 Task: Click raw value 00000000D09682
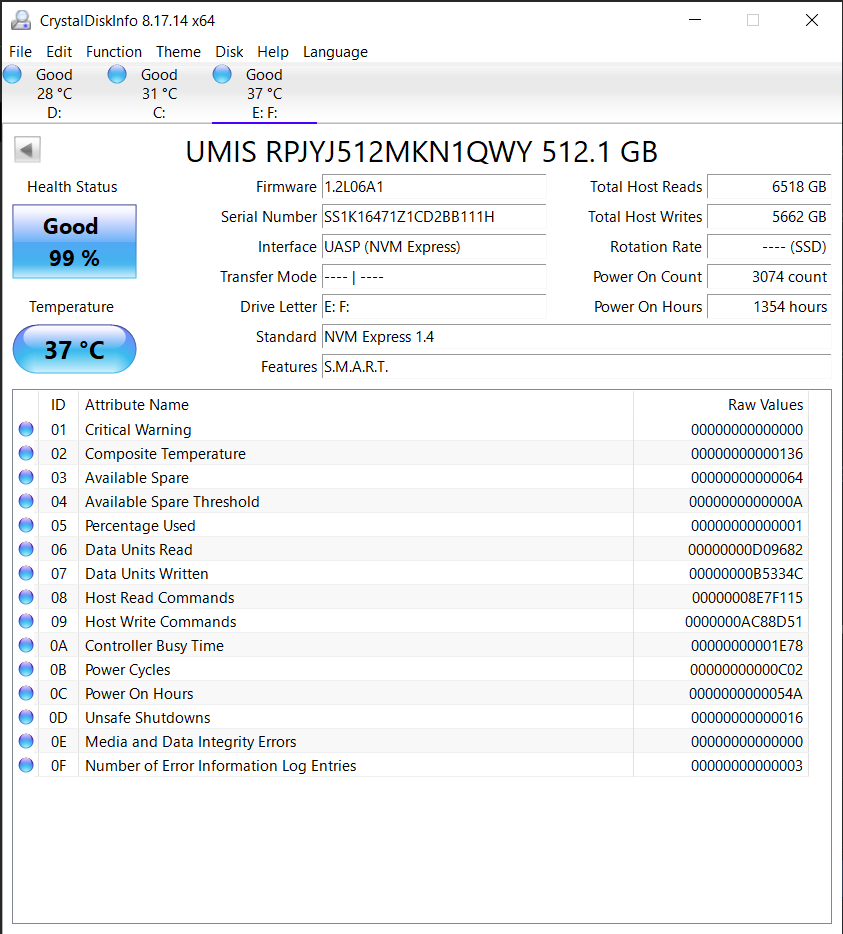pyautogui.click(x=745, y=550)
